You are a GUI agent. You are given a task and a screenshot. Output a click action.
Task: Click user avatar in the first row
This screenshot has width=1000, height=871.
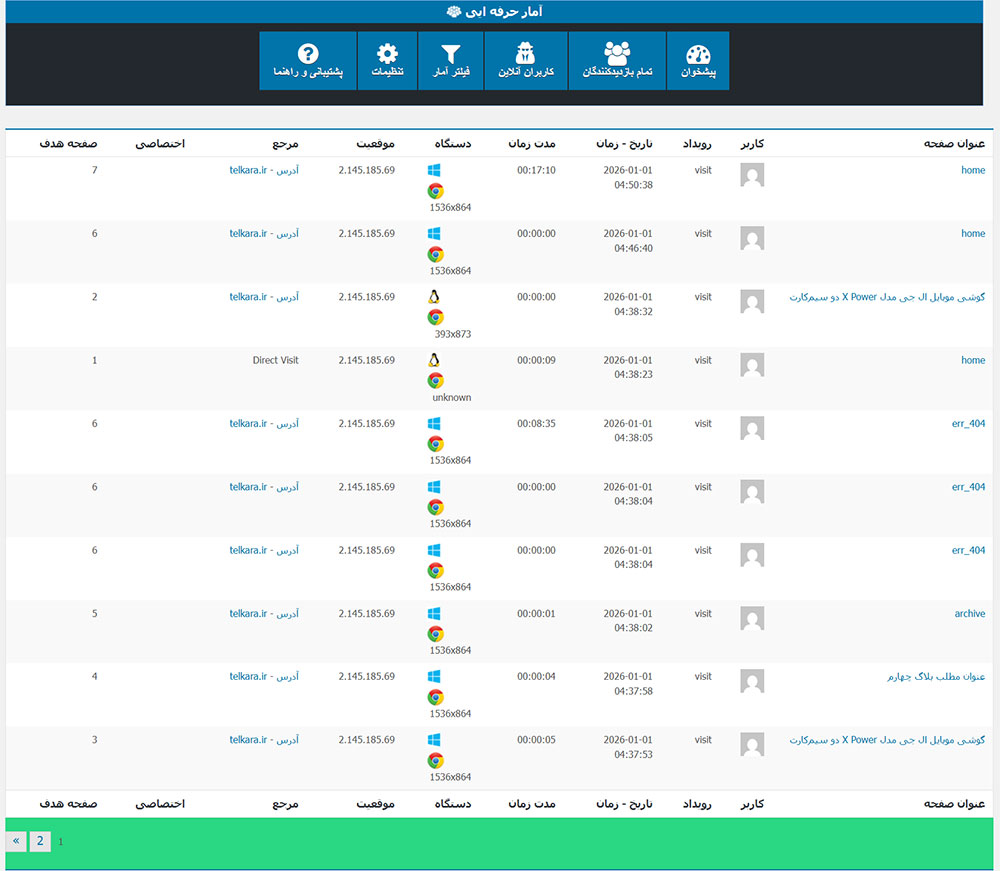[752, 175]
